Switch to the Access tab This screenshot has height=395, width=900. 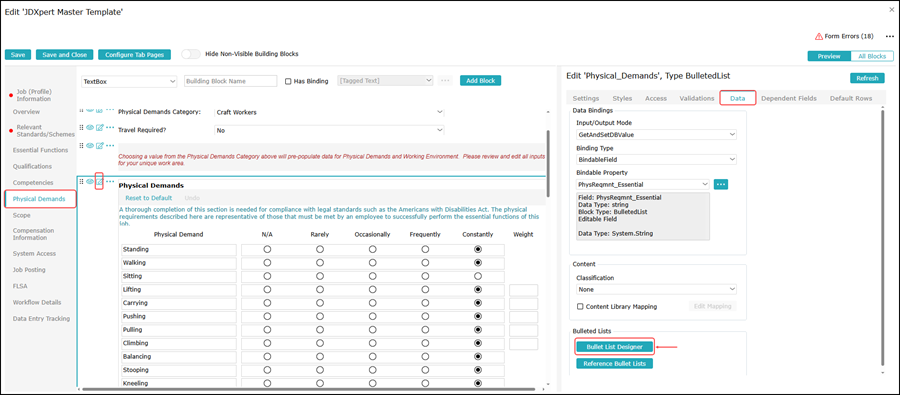pos(656,98)
